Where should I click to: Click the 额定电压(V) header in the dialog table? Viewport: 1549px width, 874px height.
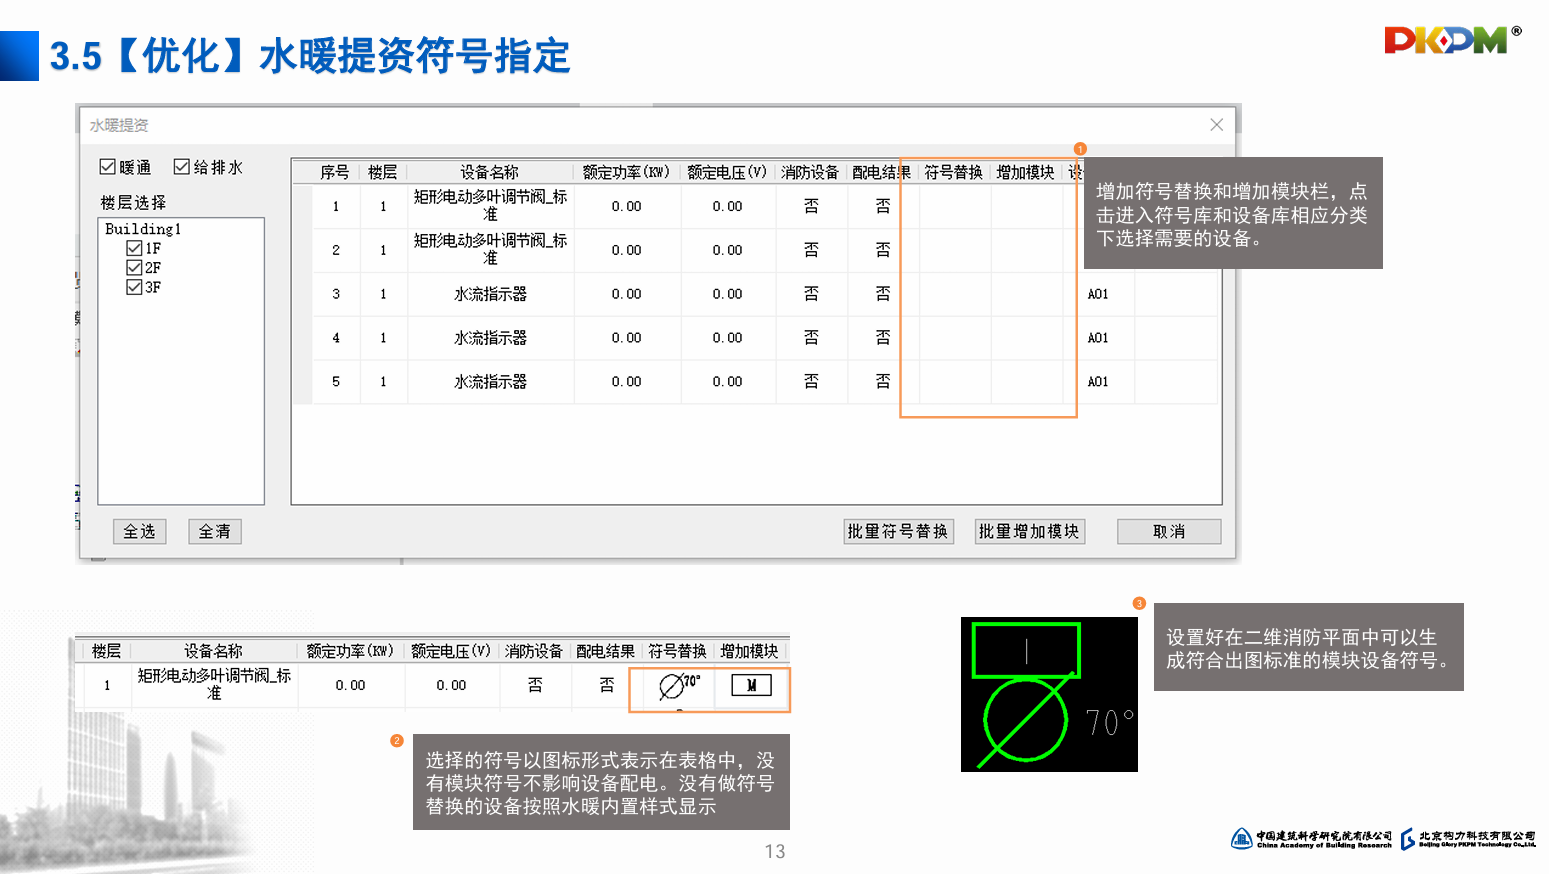(727, 172)
